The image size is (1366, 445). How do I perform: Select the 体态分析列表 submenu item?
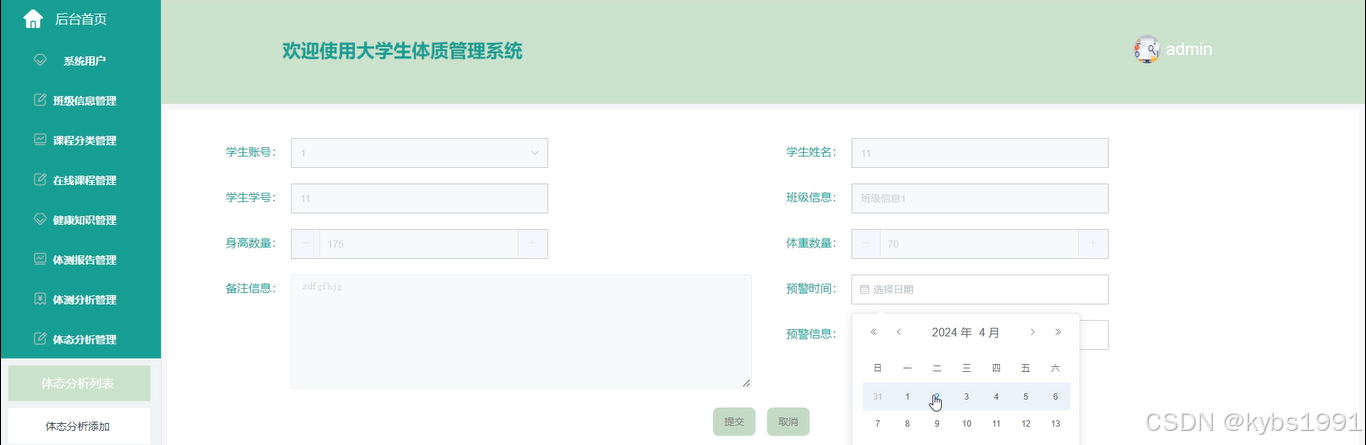point(79,383)
